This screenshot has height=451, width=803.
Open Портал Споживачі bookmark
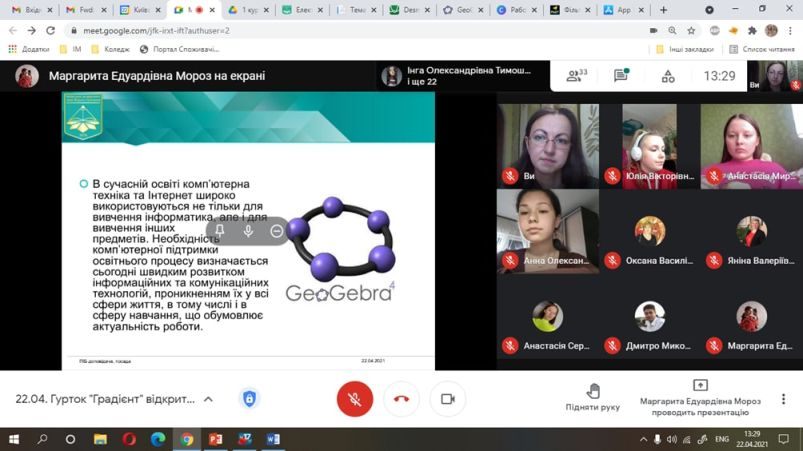pos(179,49)
